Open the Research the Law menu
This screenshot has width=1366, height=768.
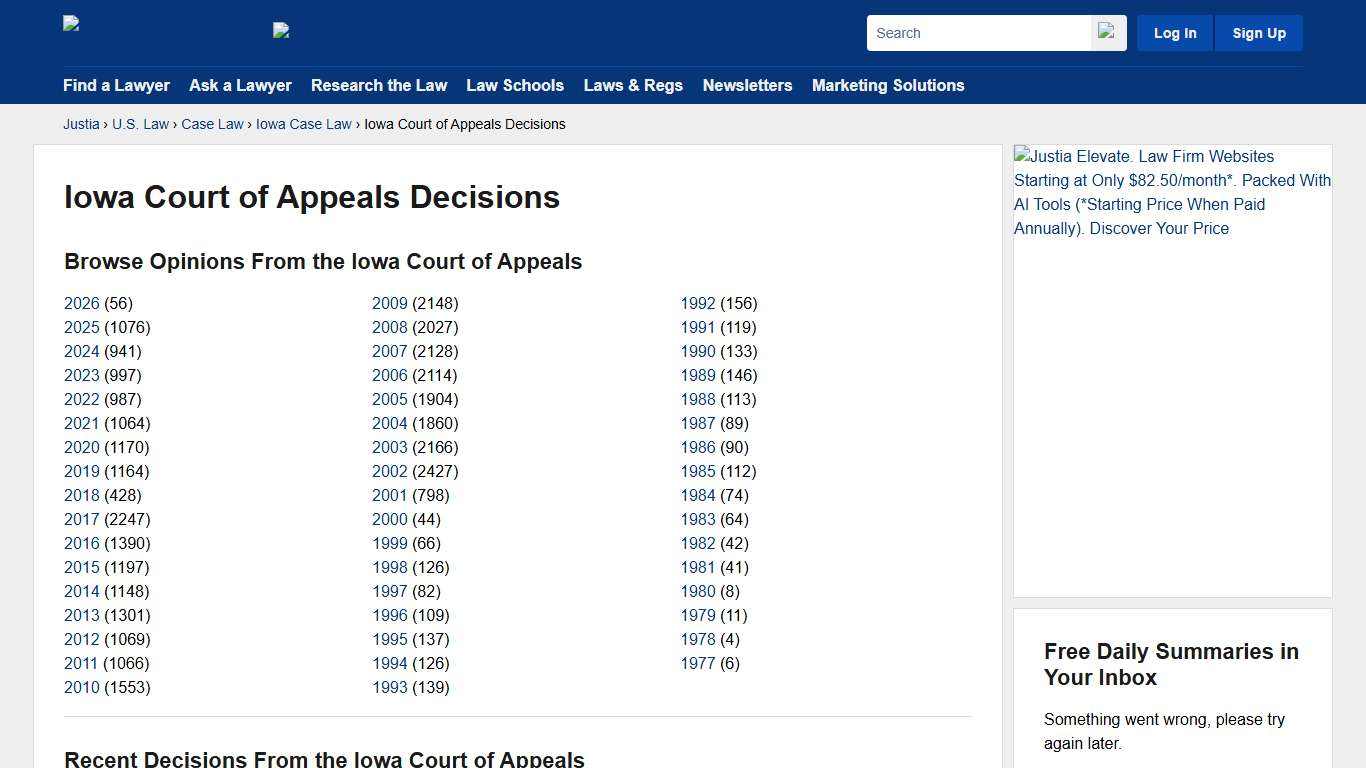pos(379,85)
